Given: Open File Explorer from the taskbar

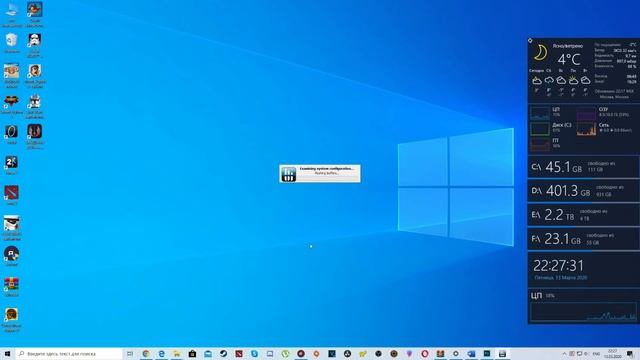Looking at the screenshot, I should (x=177, y=353).
